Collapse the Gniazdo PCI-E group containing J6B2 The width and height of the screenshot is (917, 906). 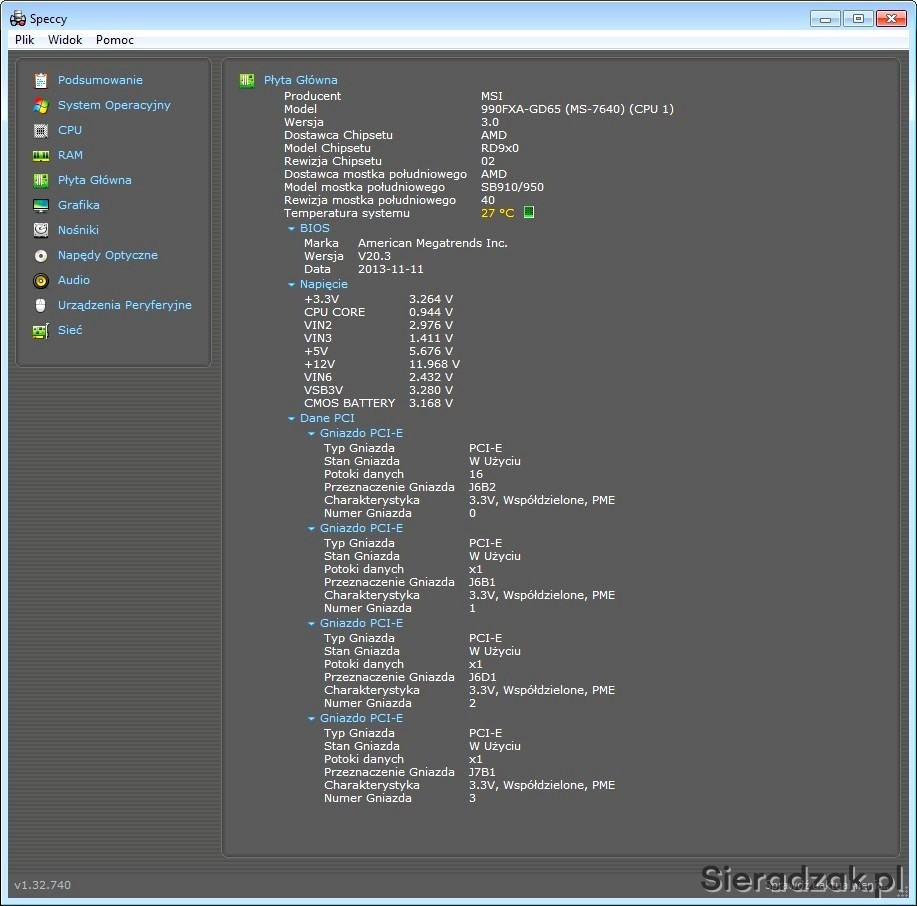pyautogui.click(x=311, y=433)
